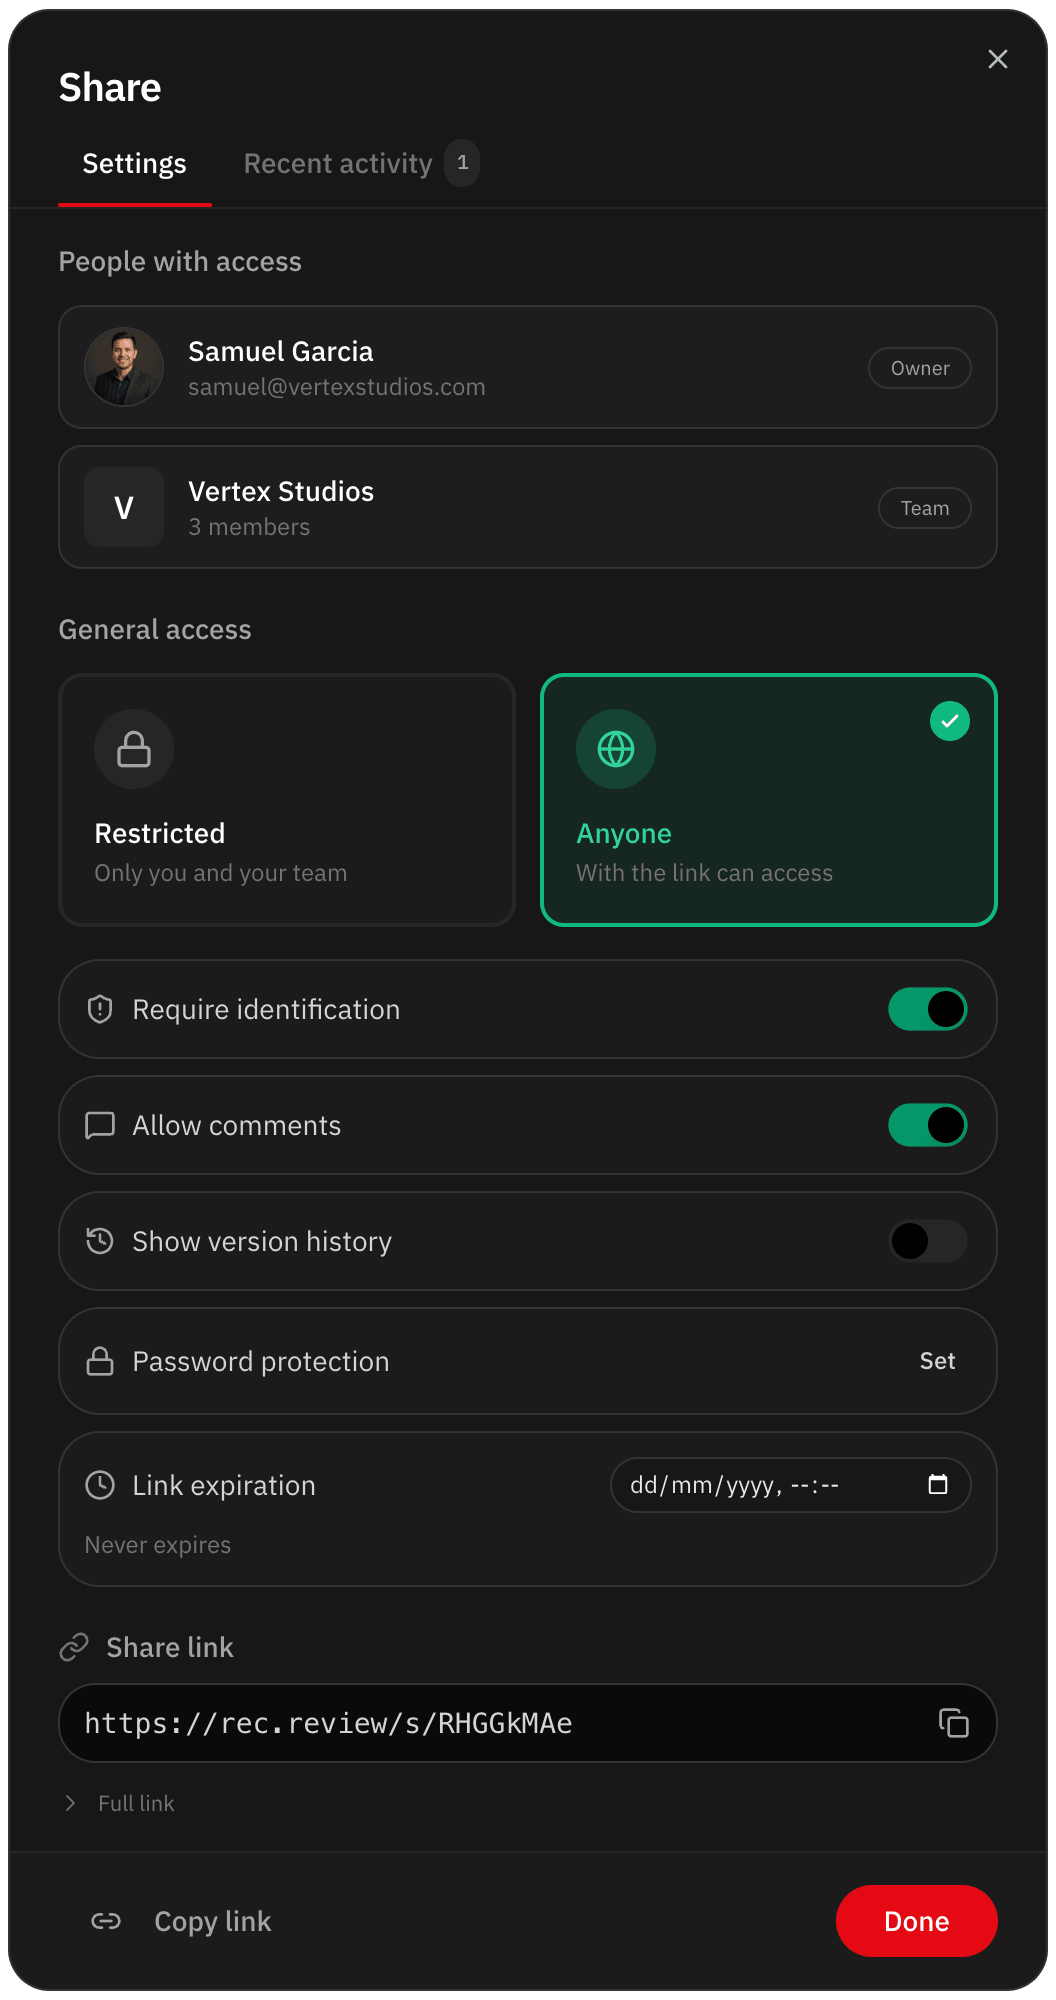The width and height of the screenshot is (1056, 2000).
Task: Click the link expiration date field
Action: coord(790,1485)
